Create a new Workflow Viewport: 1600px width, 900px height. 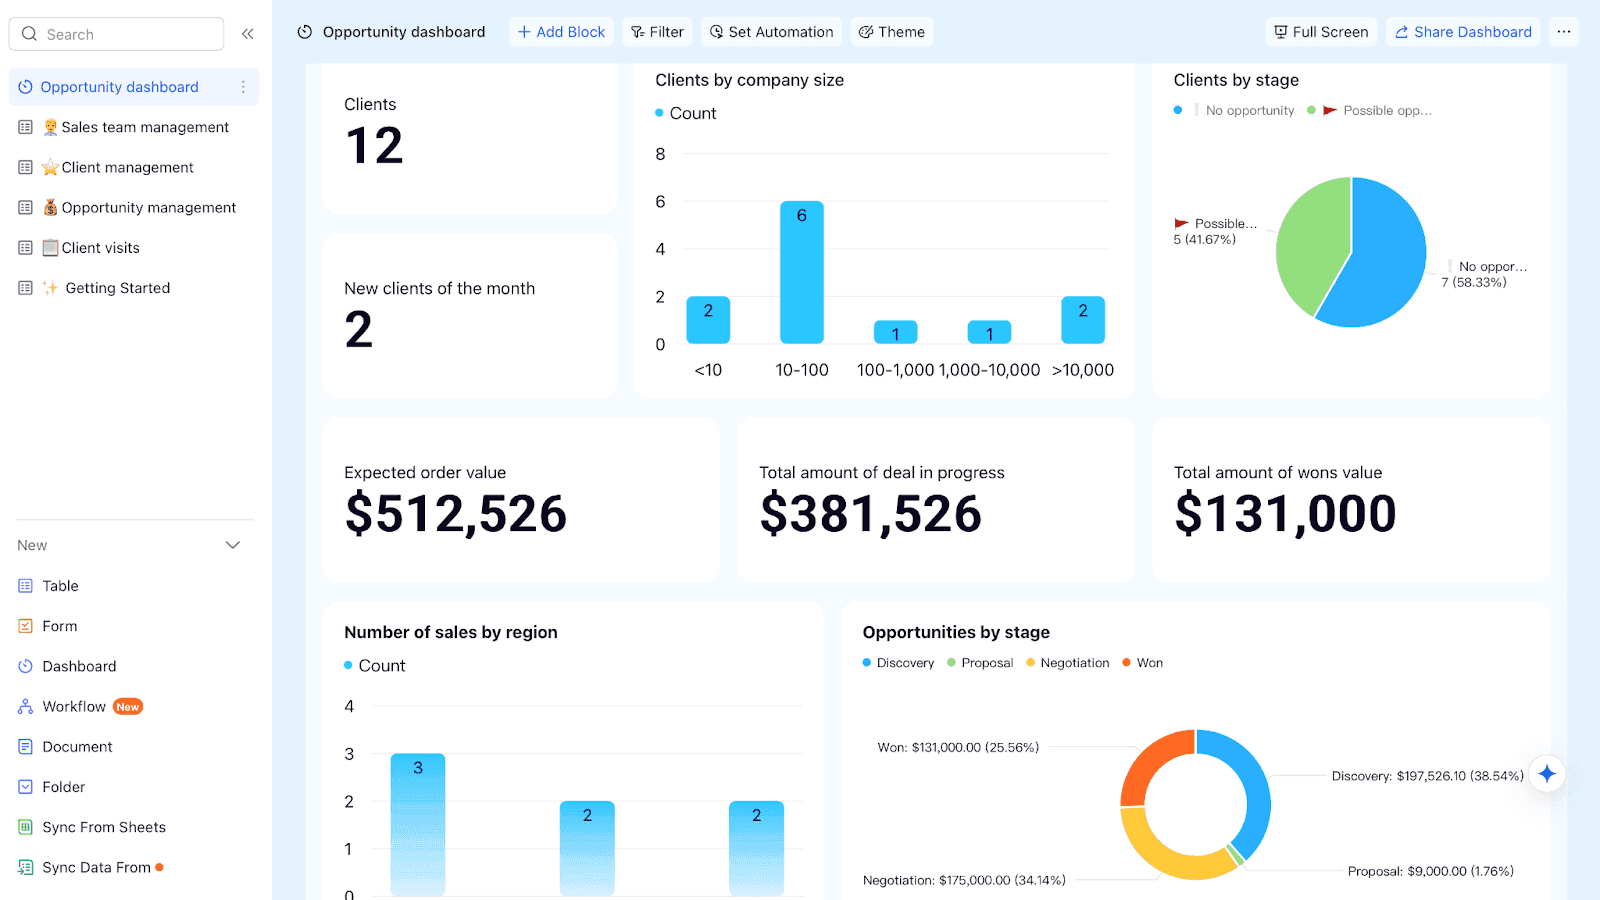coord(74,706)
